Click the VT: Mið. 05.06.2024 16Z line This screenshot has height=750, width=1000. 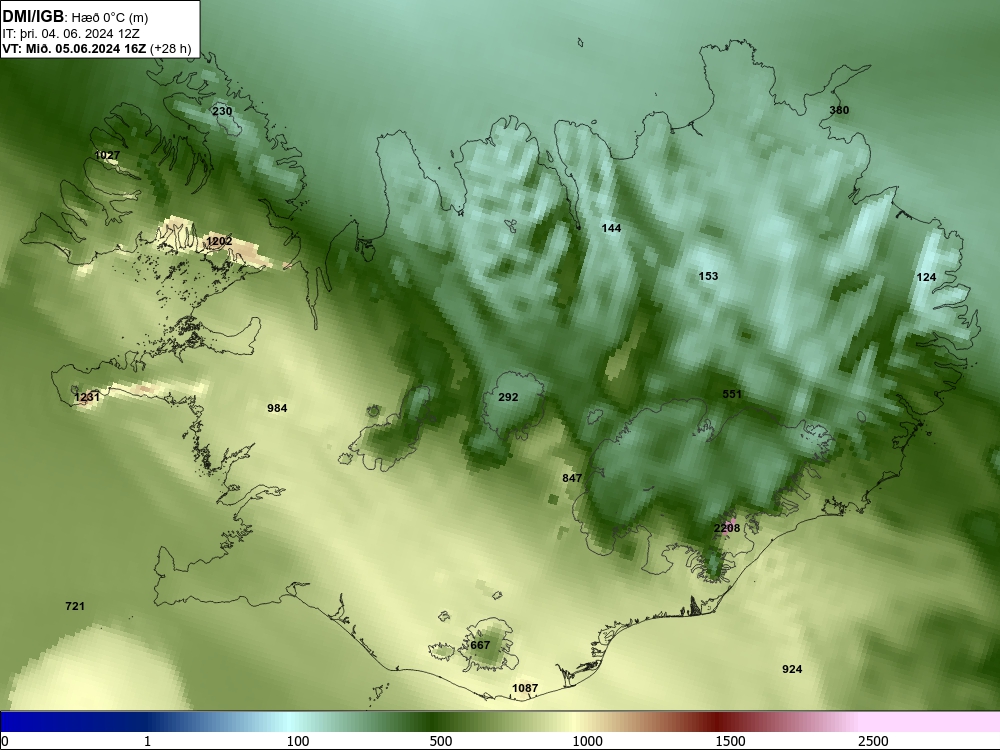[x=97, y=48]
